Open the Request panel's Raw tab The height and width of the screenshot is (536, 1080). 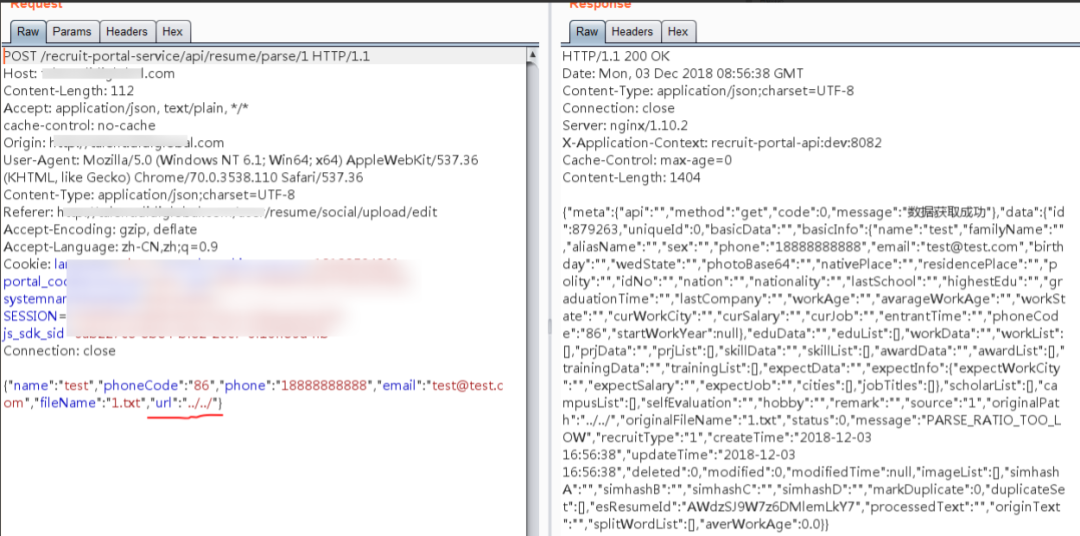(x=28, y=32)
